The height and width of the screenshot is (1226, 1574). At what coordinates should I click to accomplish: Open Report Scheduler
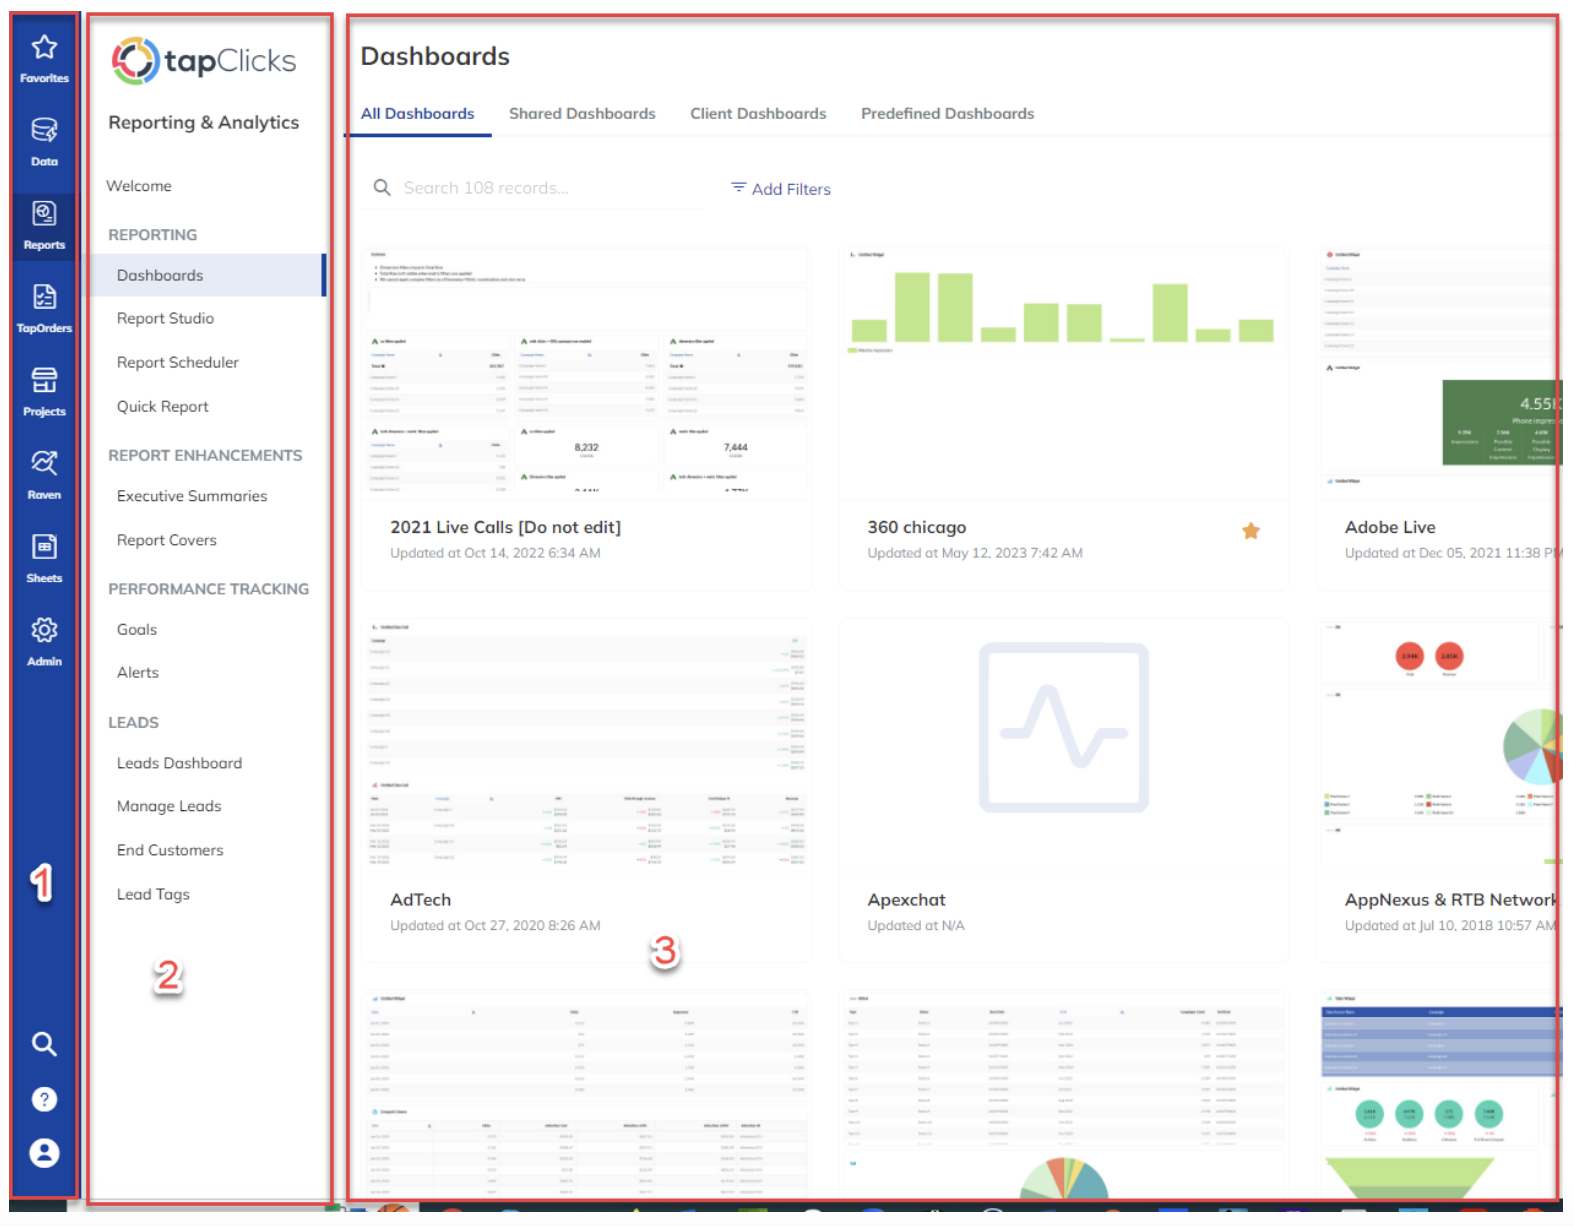click(x=177, y=362)
